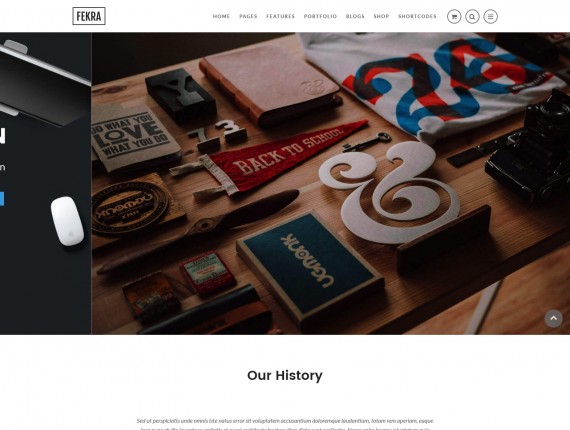The image size is (570, 430).
Task: Click the Back to School pennant
Action: coord(276,156)
